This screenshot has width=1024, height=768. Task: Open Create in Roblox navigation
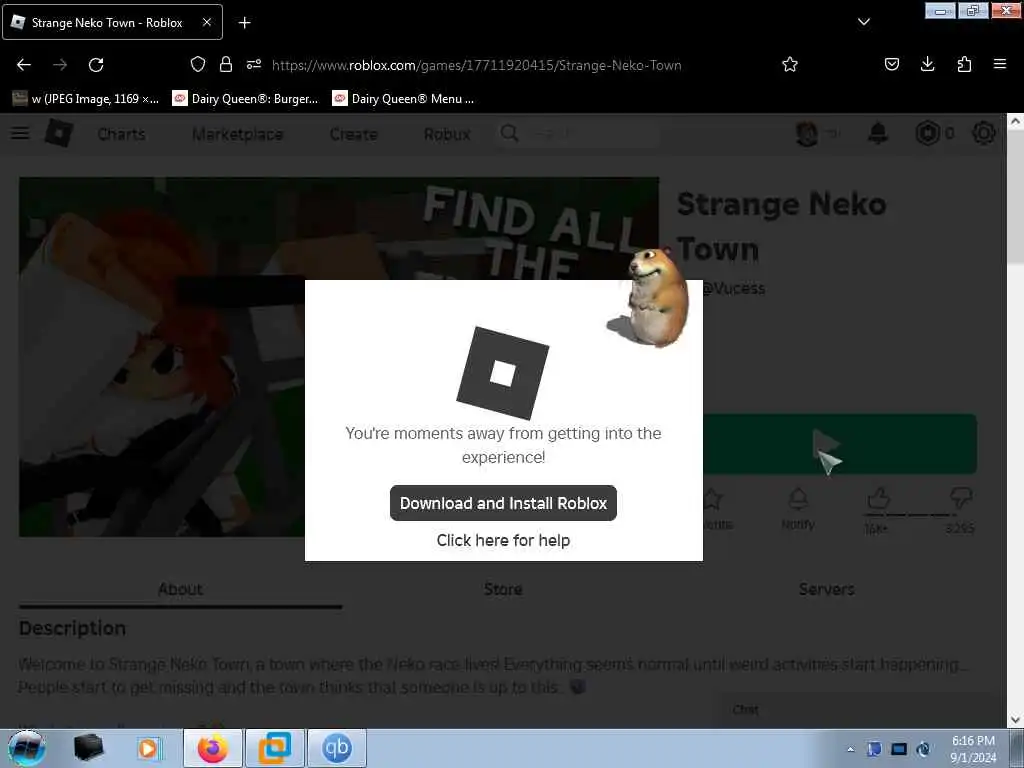point(353,134)
